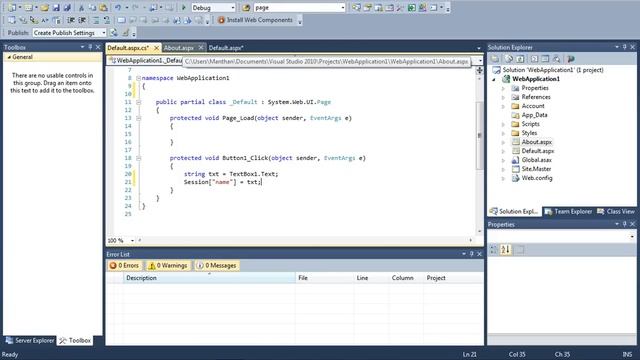Click the Categorized icon in the Properties panel
640x360 pixels.
494,249
